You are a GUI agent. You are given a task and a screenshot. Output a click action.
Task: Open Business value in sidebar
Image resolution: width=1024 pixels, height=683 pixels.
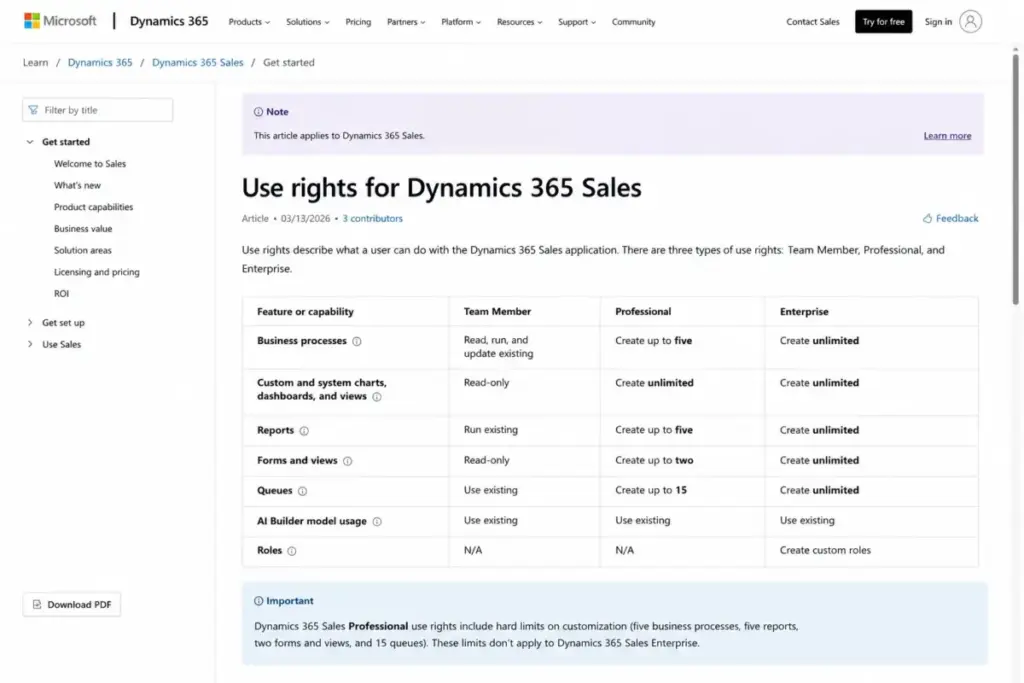pos(83,229)
